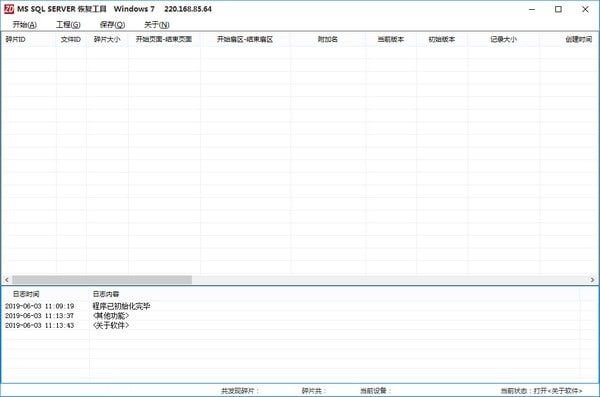The width and height of the screenshot is (600, 397).
Task: Open the 保存(Q) menu
Action: point(112,25)
